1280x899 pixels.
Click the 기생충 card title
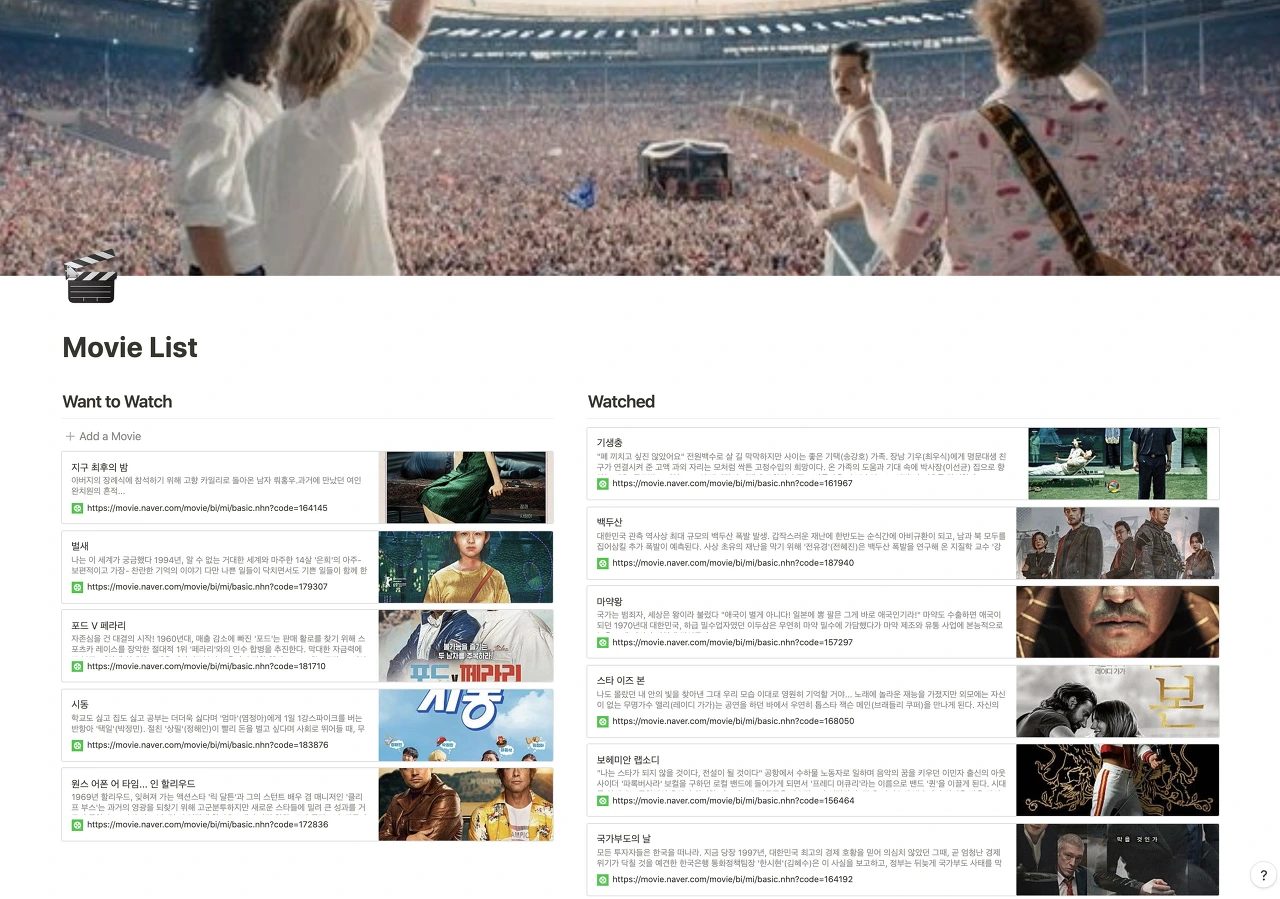click(610, 442)
